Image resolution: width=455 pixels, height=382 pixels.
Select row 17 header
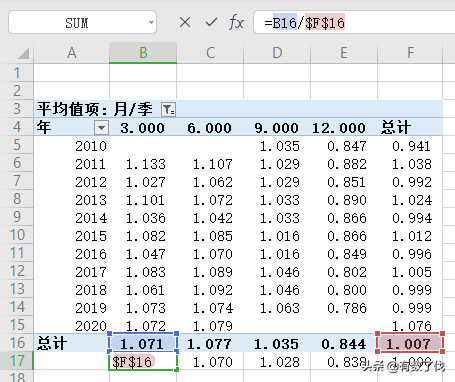pyautogui.click(x=17, y=361)
